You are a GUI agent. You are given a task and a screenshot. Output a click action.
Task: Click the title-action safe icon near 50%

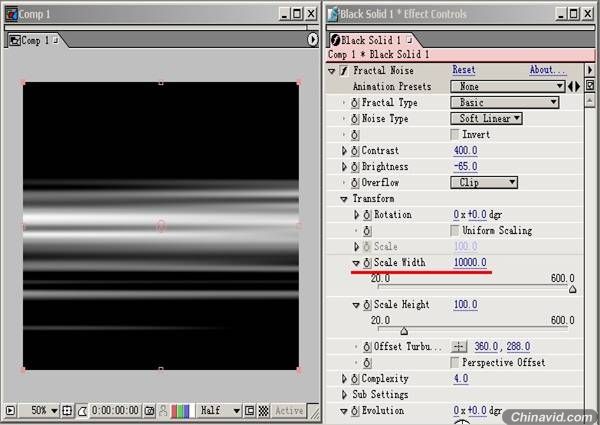point(67,411)
